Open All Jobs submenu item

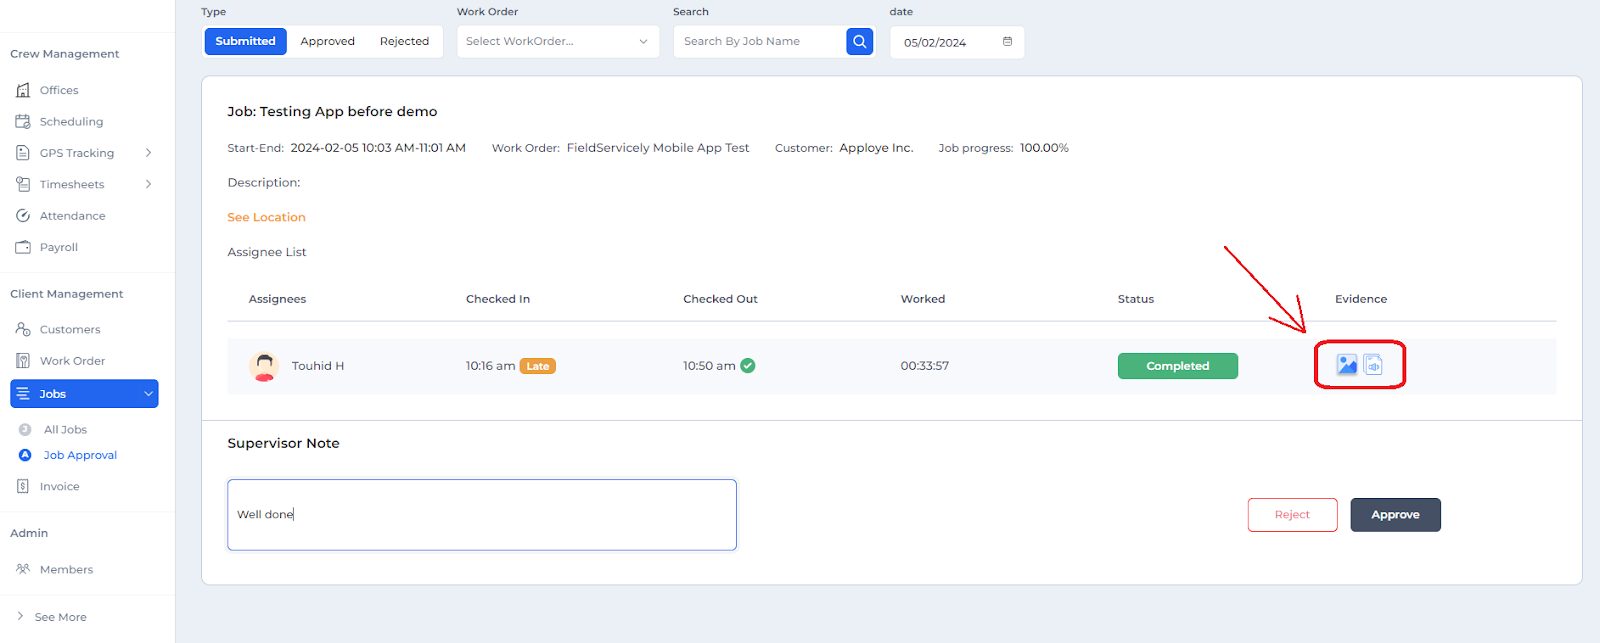[65, 430]
